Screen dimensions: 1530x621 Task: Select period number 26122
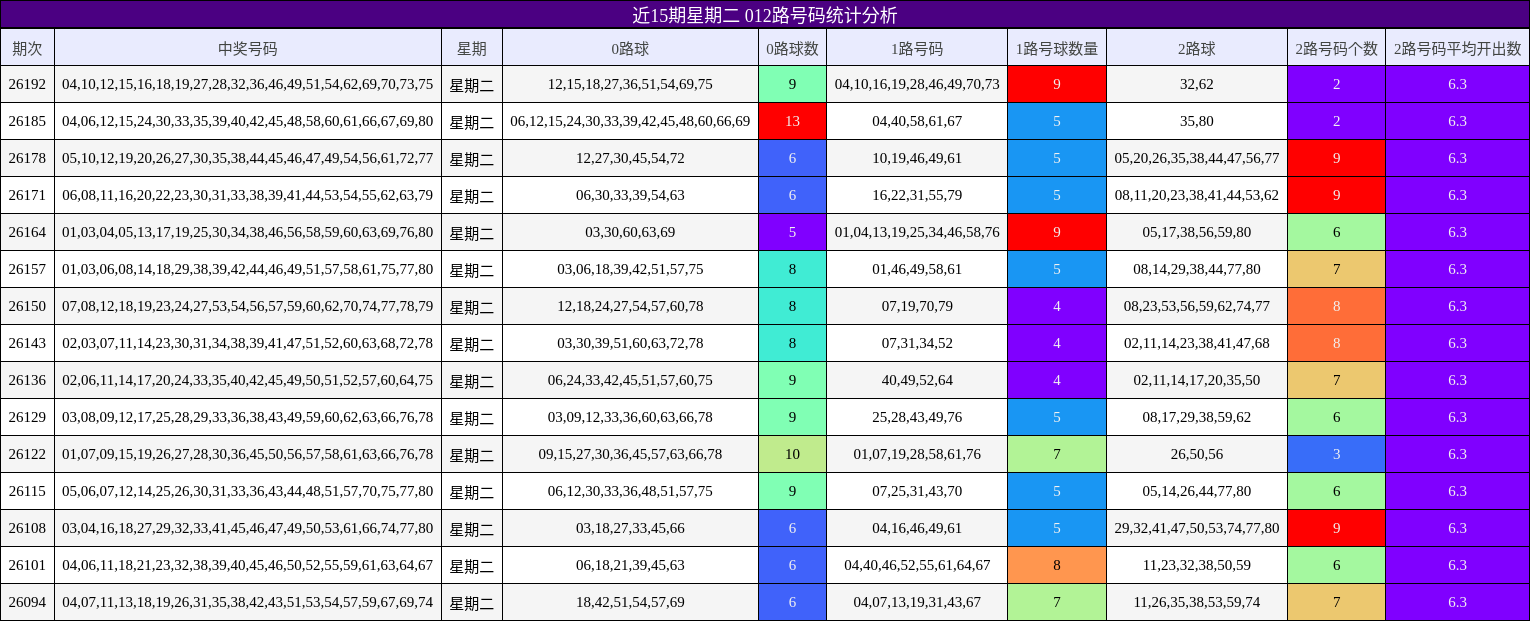[x=27, y=454]
